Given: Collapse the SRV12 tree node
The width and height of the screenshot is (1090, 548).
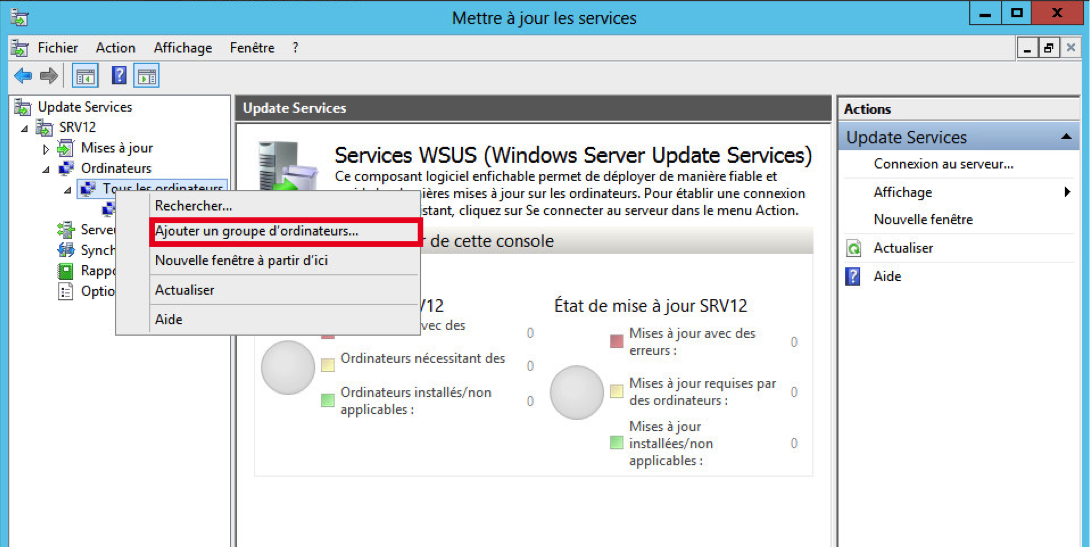Looking at the screenshot, I should 24,129.
